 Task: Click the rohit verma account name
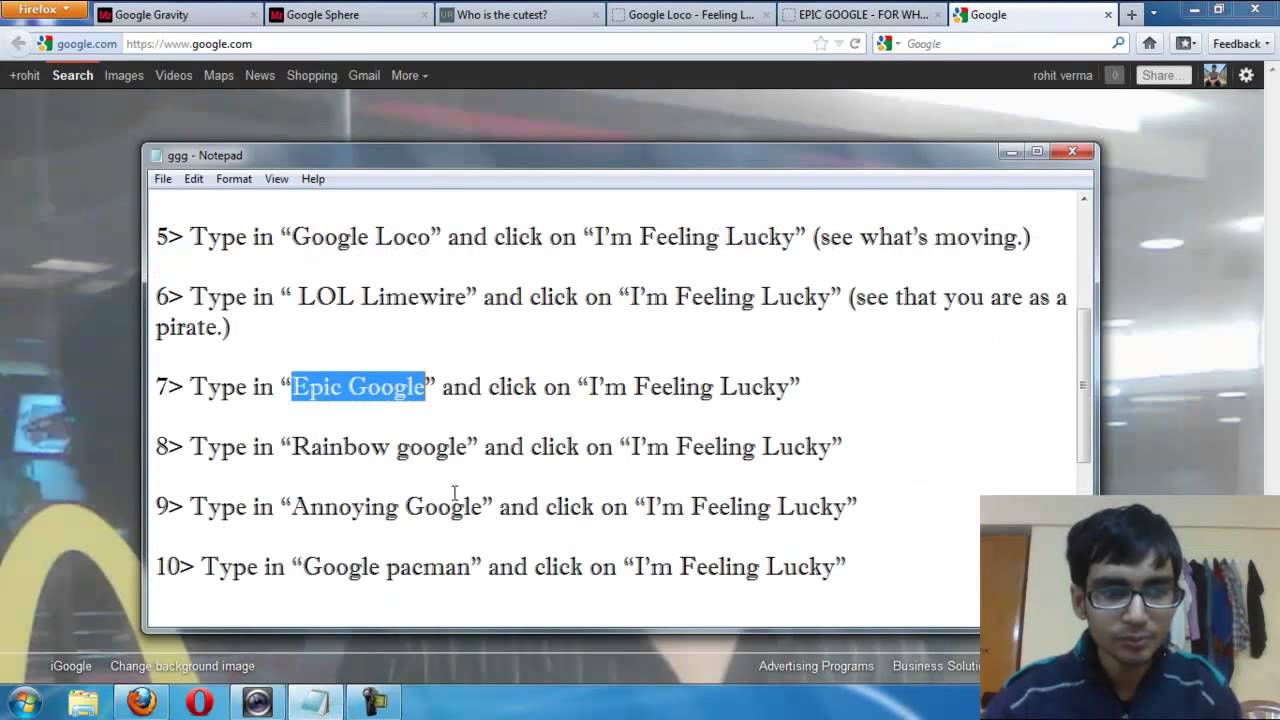click(1062, 75)
